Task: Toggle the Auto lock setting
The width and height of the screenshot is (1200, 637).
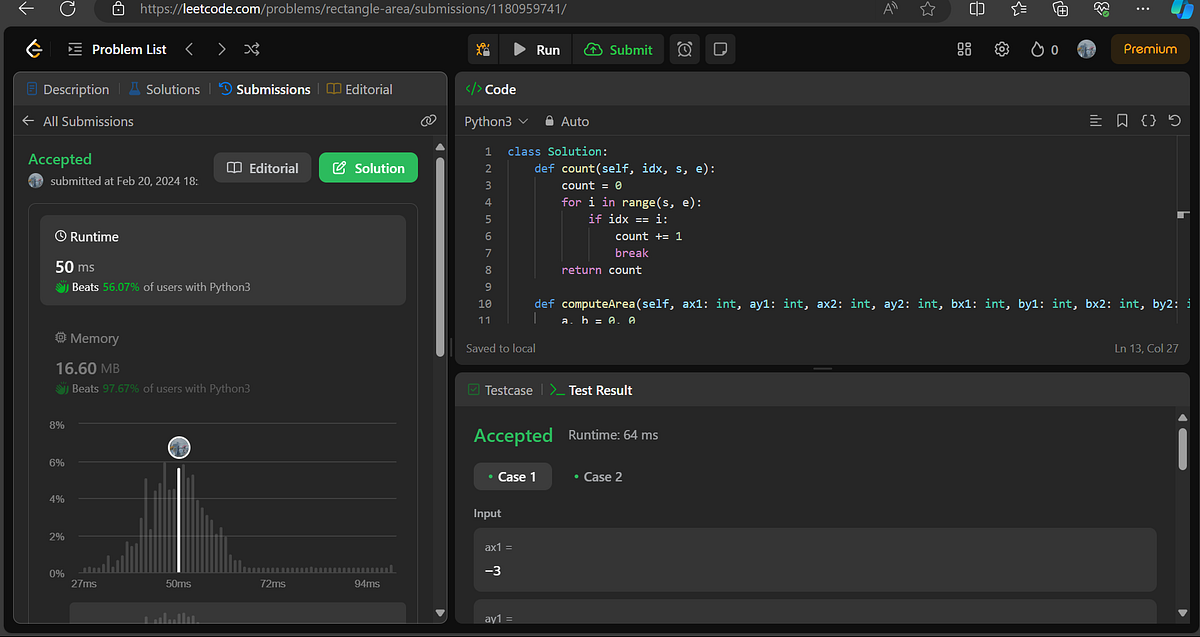Action: click(566, 121)
